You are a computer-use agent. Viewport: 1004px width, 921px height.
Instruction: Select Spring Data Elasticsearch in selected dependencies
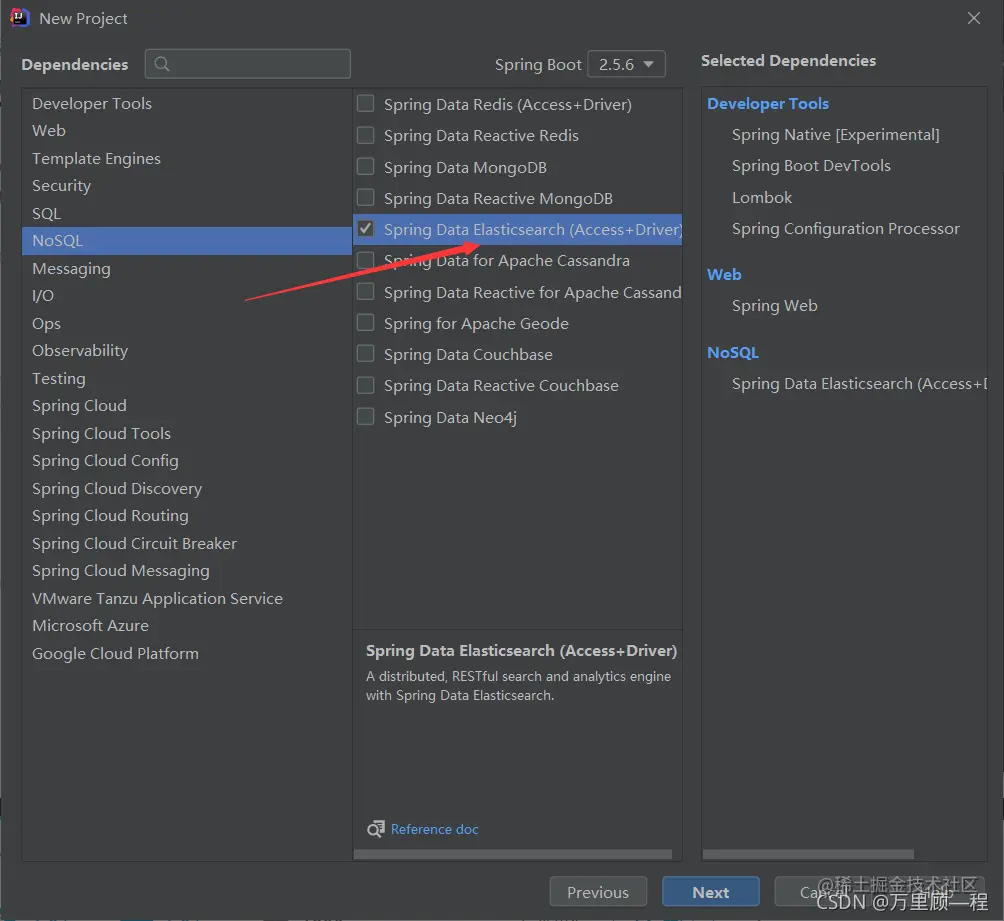coord(859,384)
